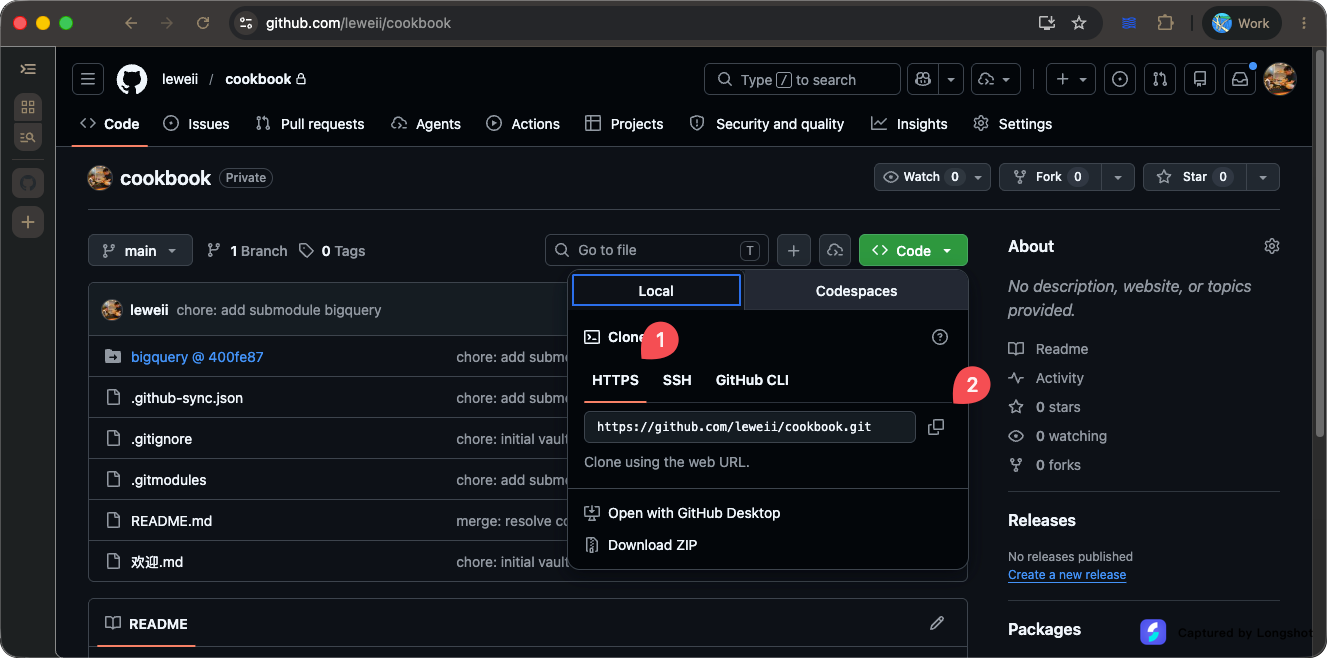The width and height of the screenshot is (1327, 658).
Task: Copy the HTTPS clone URL to clipboard
Action: point(936,427)
